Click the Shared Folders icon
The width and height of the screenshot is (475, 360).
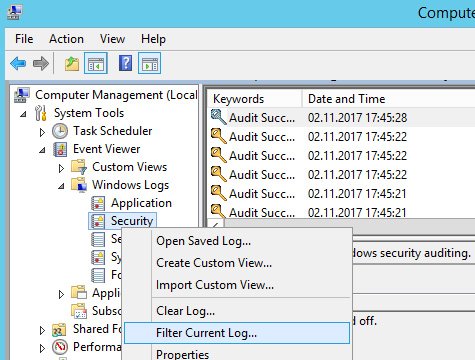pyautogui.click(x=59, y=329)
